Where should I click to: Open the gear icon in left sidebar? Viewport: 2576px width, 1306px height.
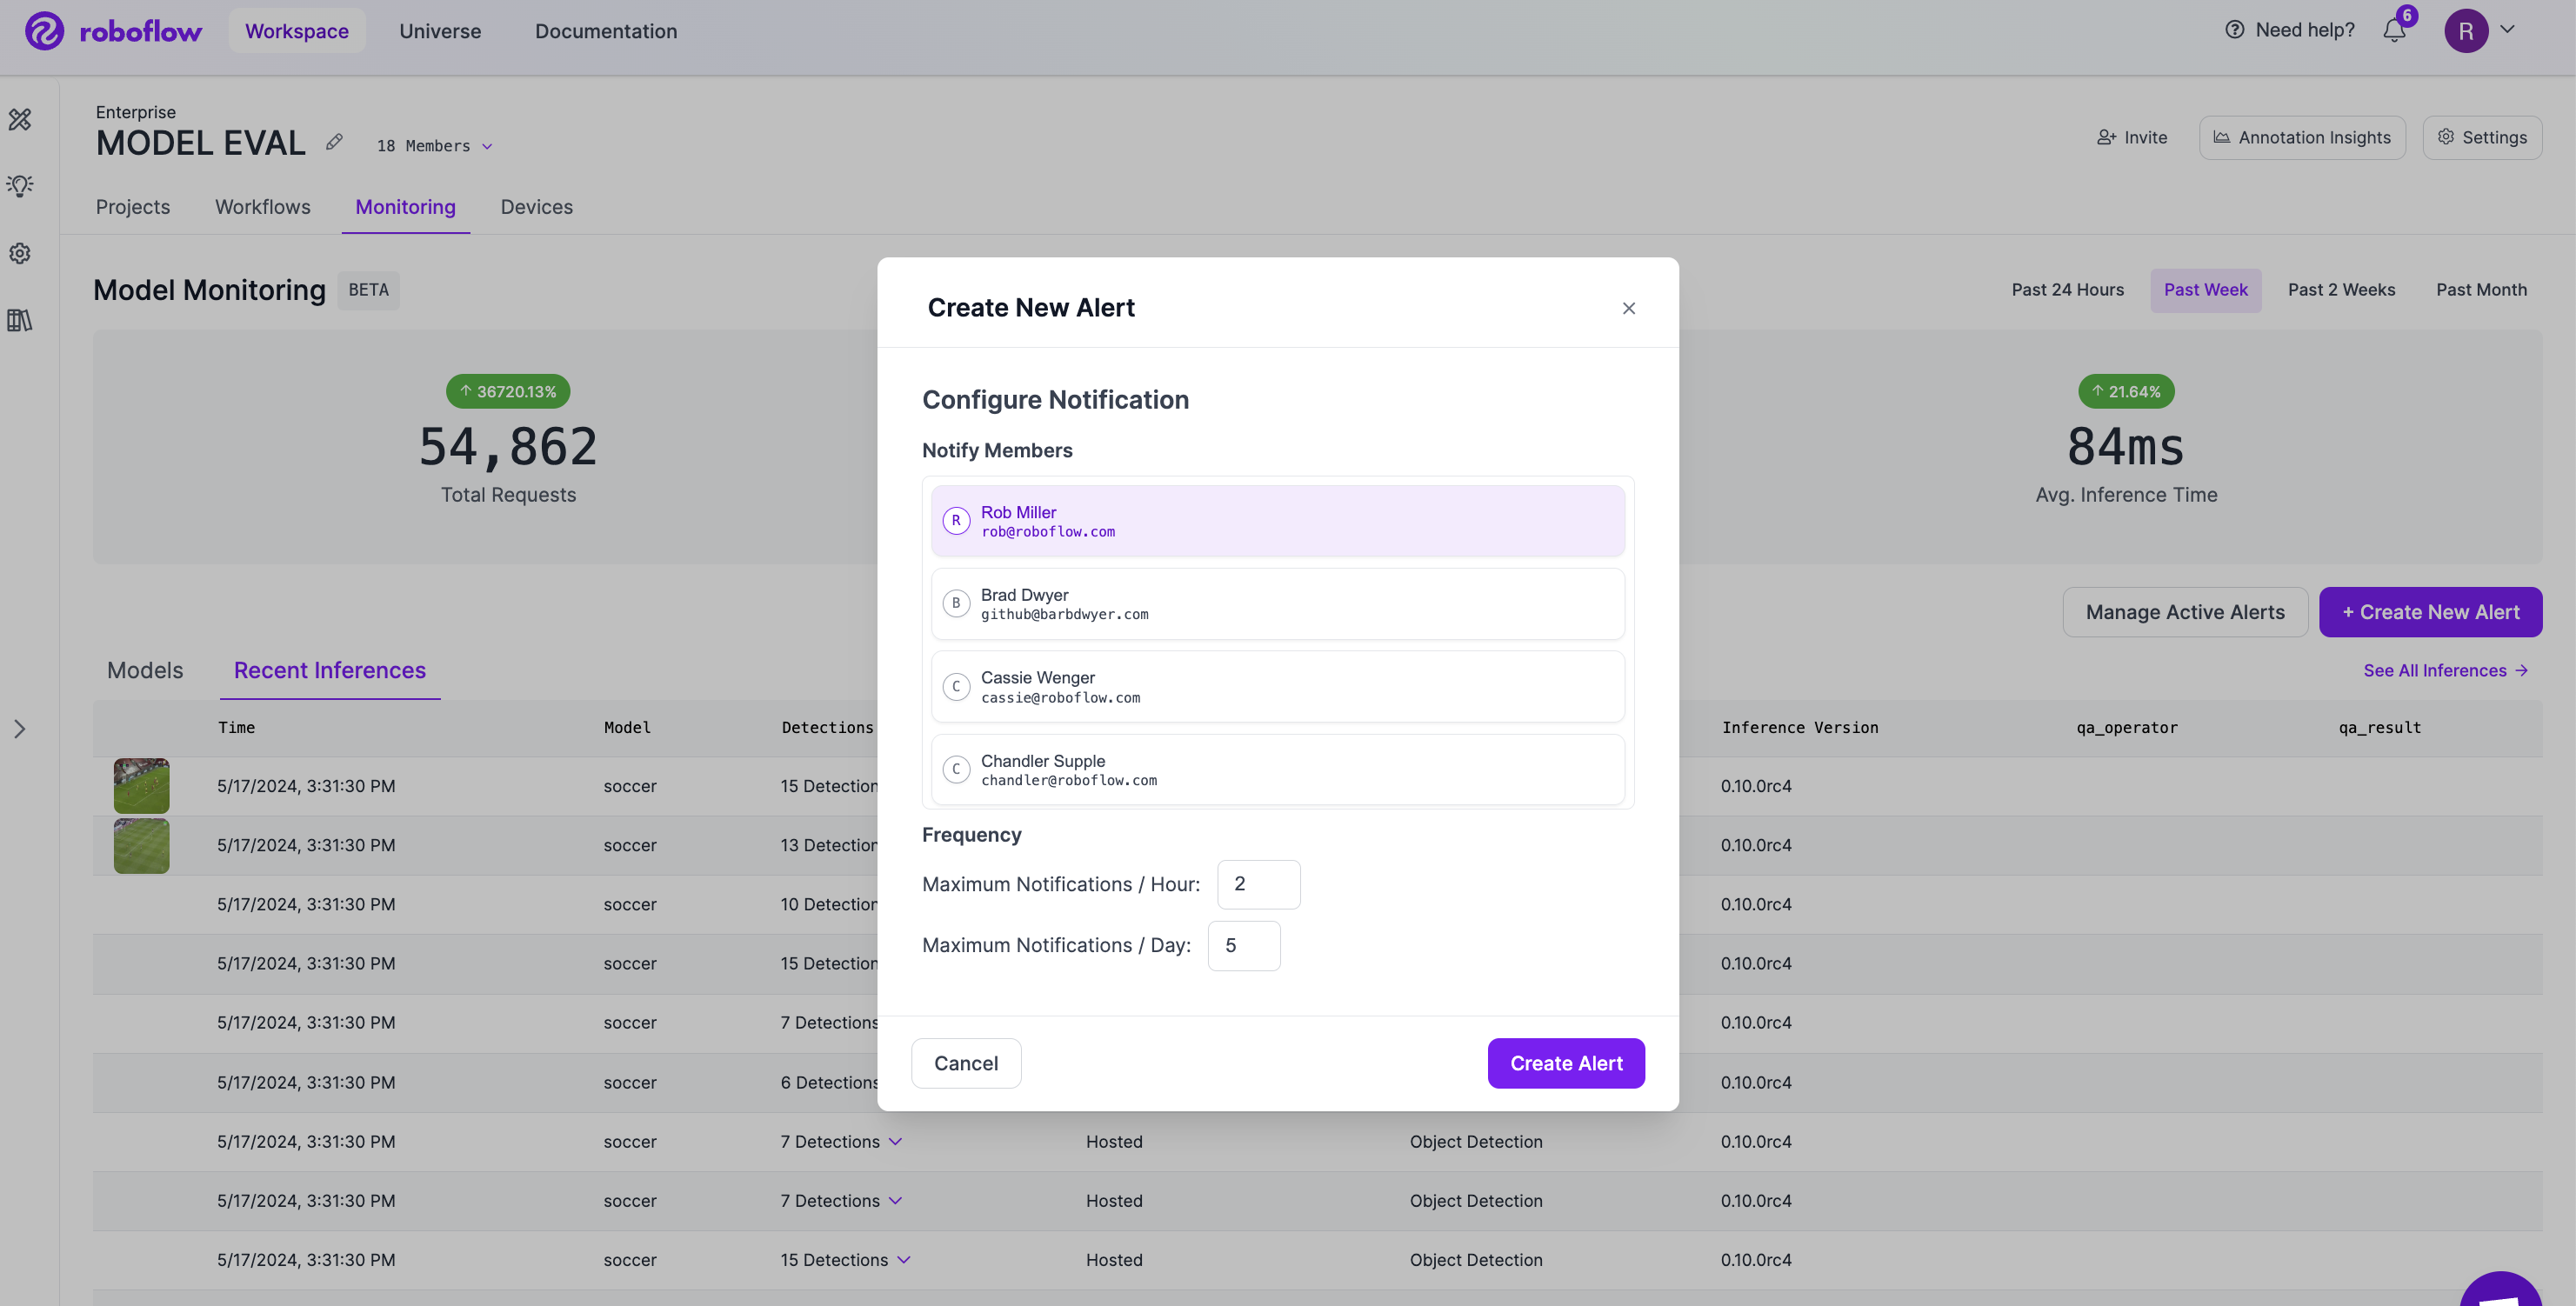[x=20, y=253]
